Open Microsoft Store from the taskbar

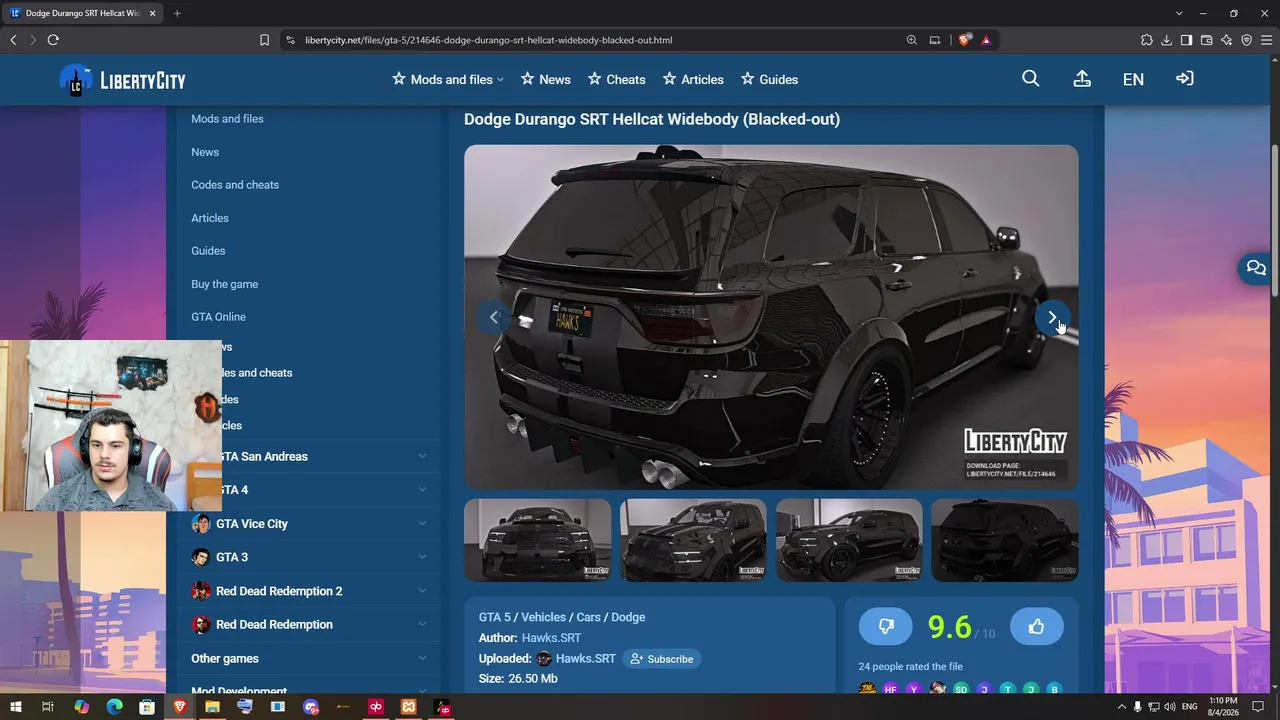147,707
